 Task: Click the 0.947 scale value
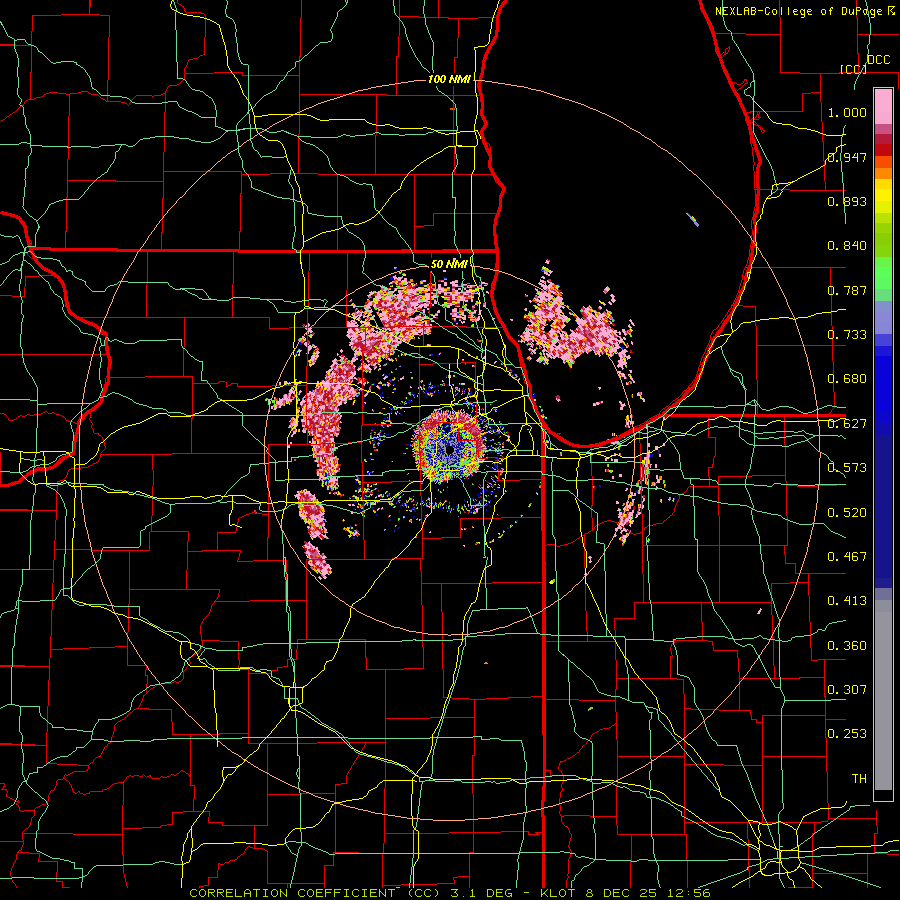point(847,157)
